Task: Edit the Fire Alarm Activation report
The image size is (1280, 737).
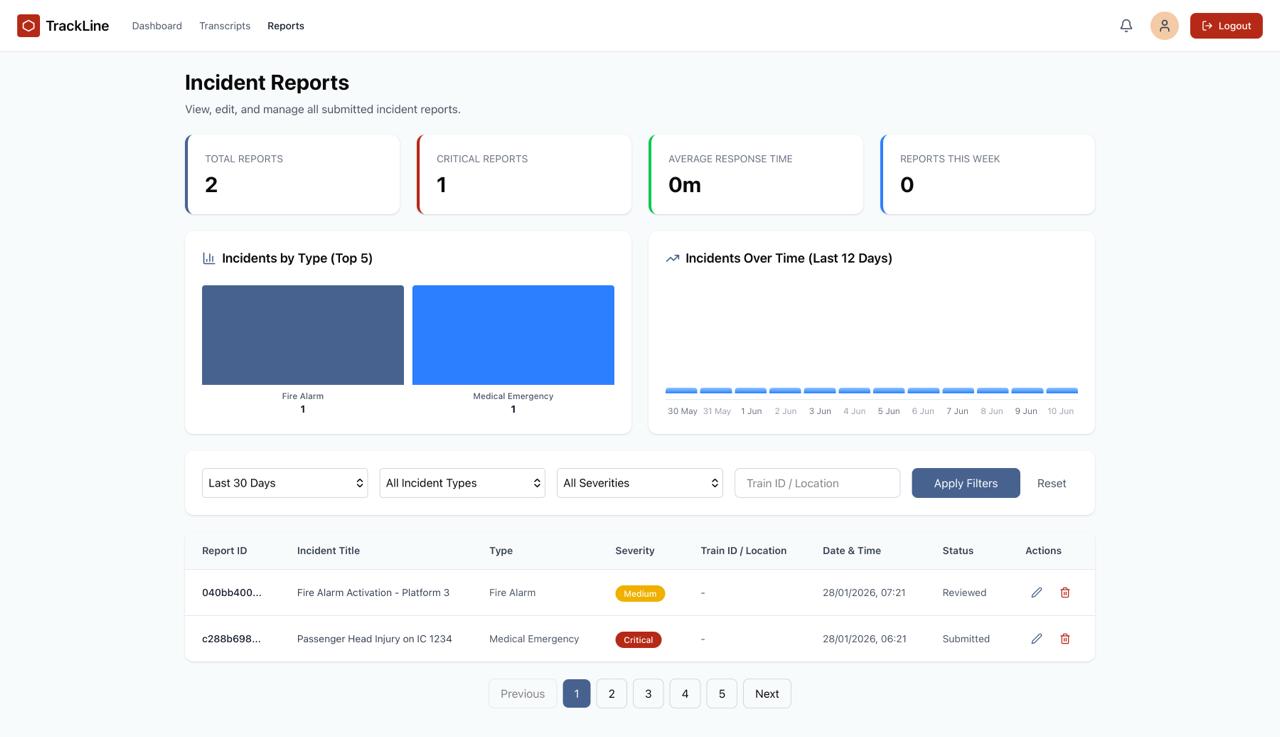Action: (x=1037, y=592)
